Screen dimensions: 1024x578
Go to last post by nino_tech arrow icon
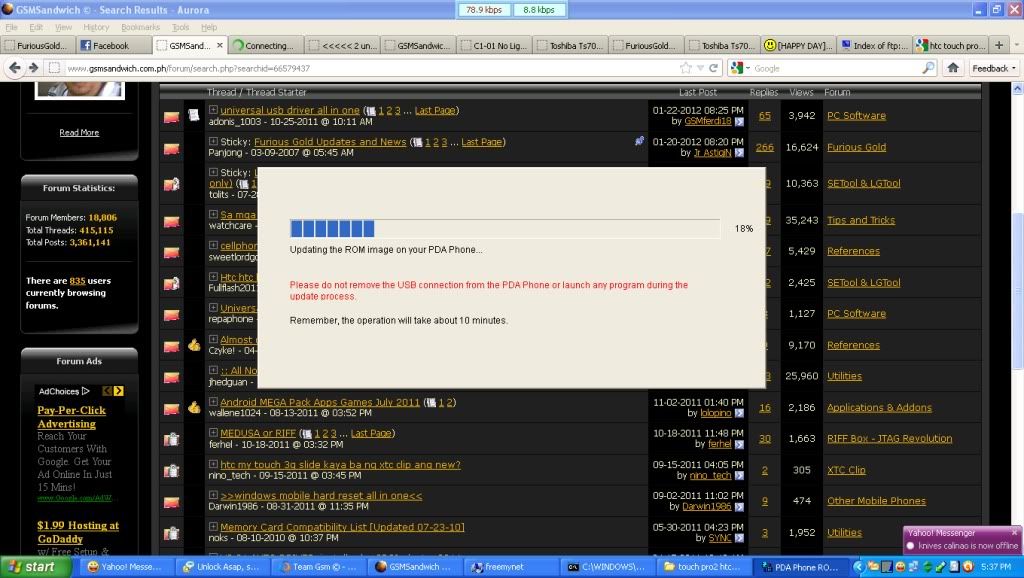(x=739, y=476)
